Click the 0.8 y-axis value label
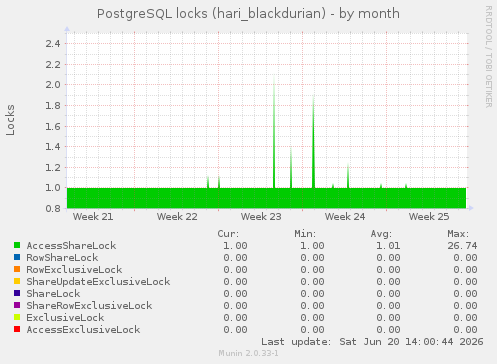 (x=53, y=209)
